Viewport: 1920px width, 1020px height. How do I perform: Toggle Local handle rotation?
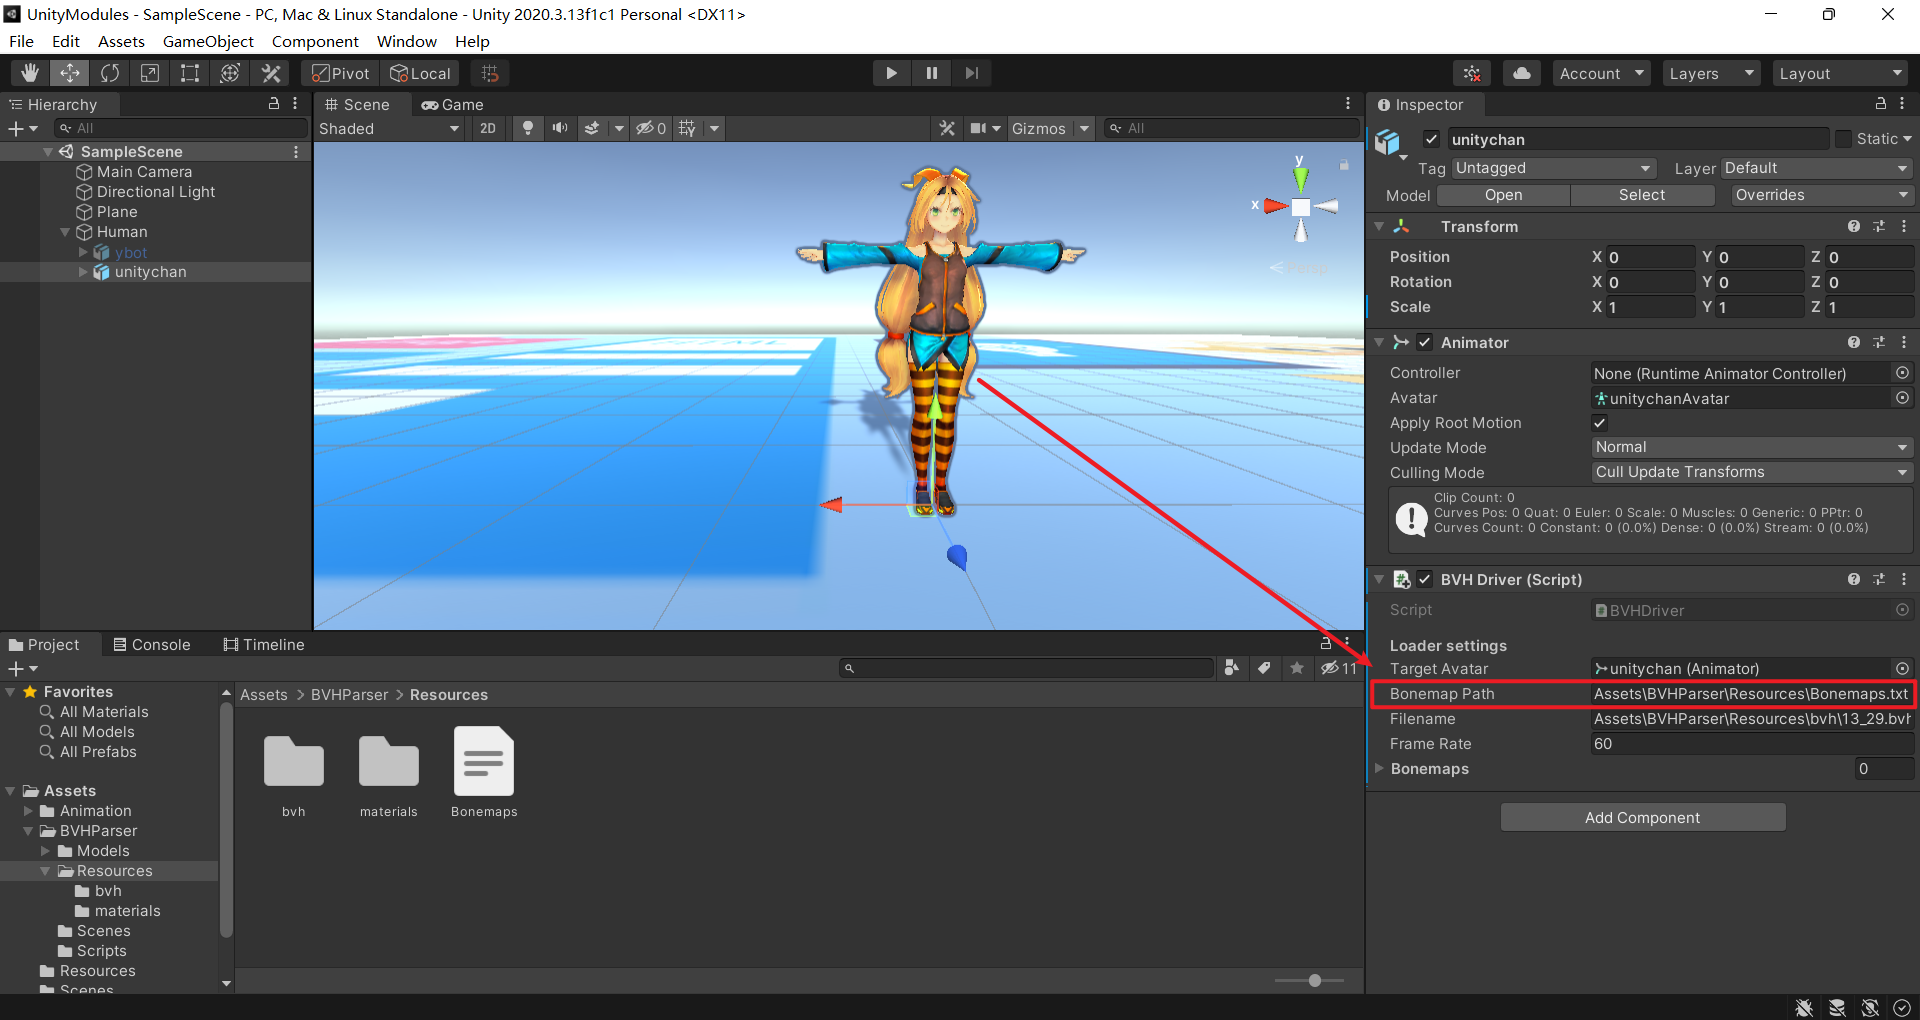click(x=420, y=73)
